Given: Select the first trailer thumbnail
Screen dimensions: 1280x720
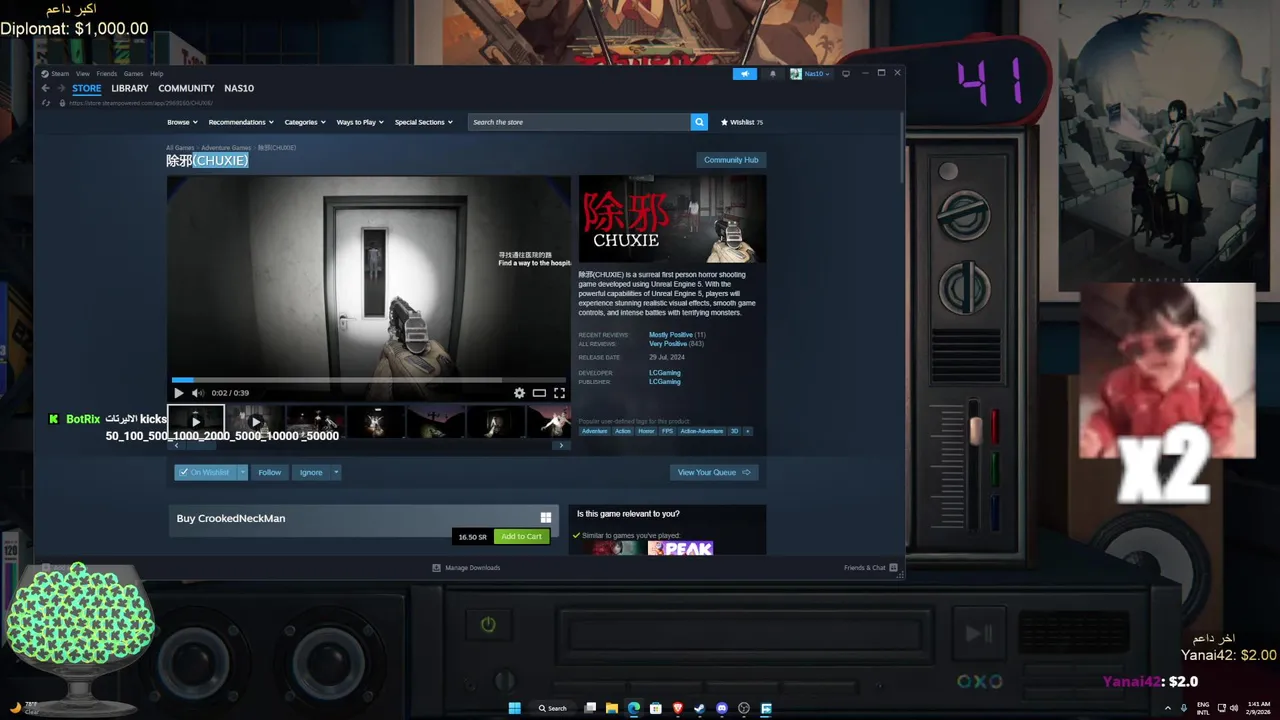Looking at the screenshot, I should [196, 421].
